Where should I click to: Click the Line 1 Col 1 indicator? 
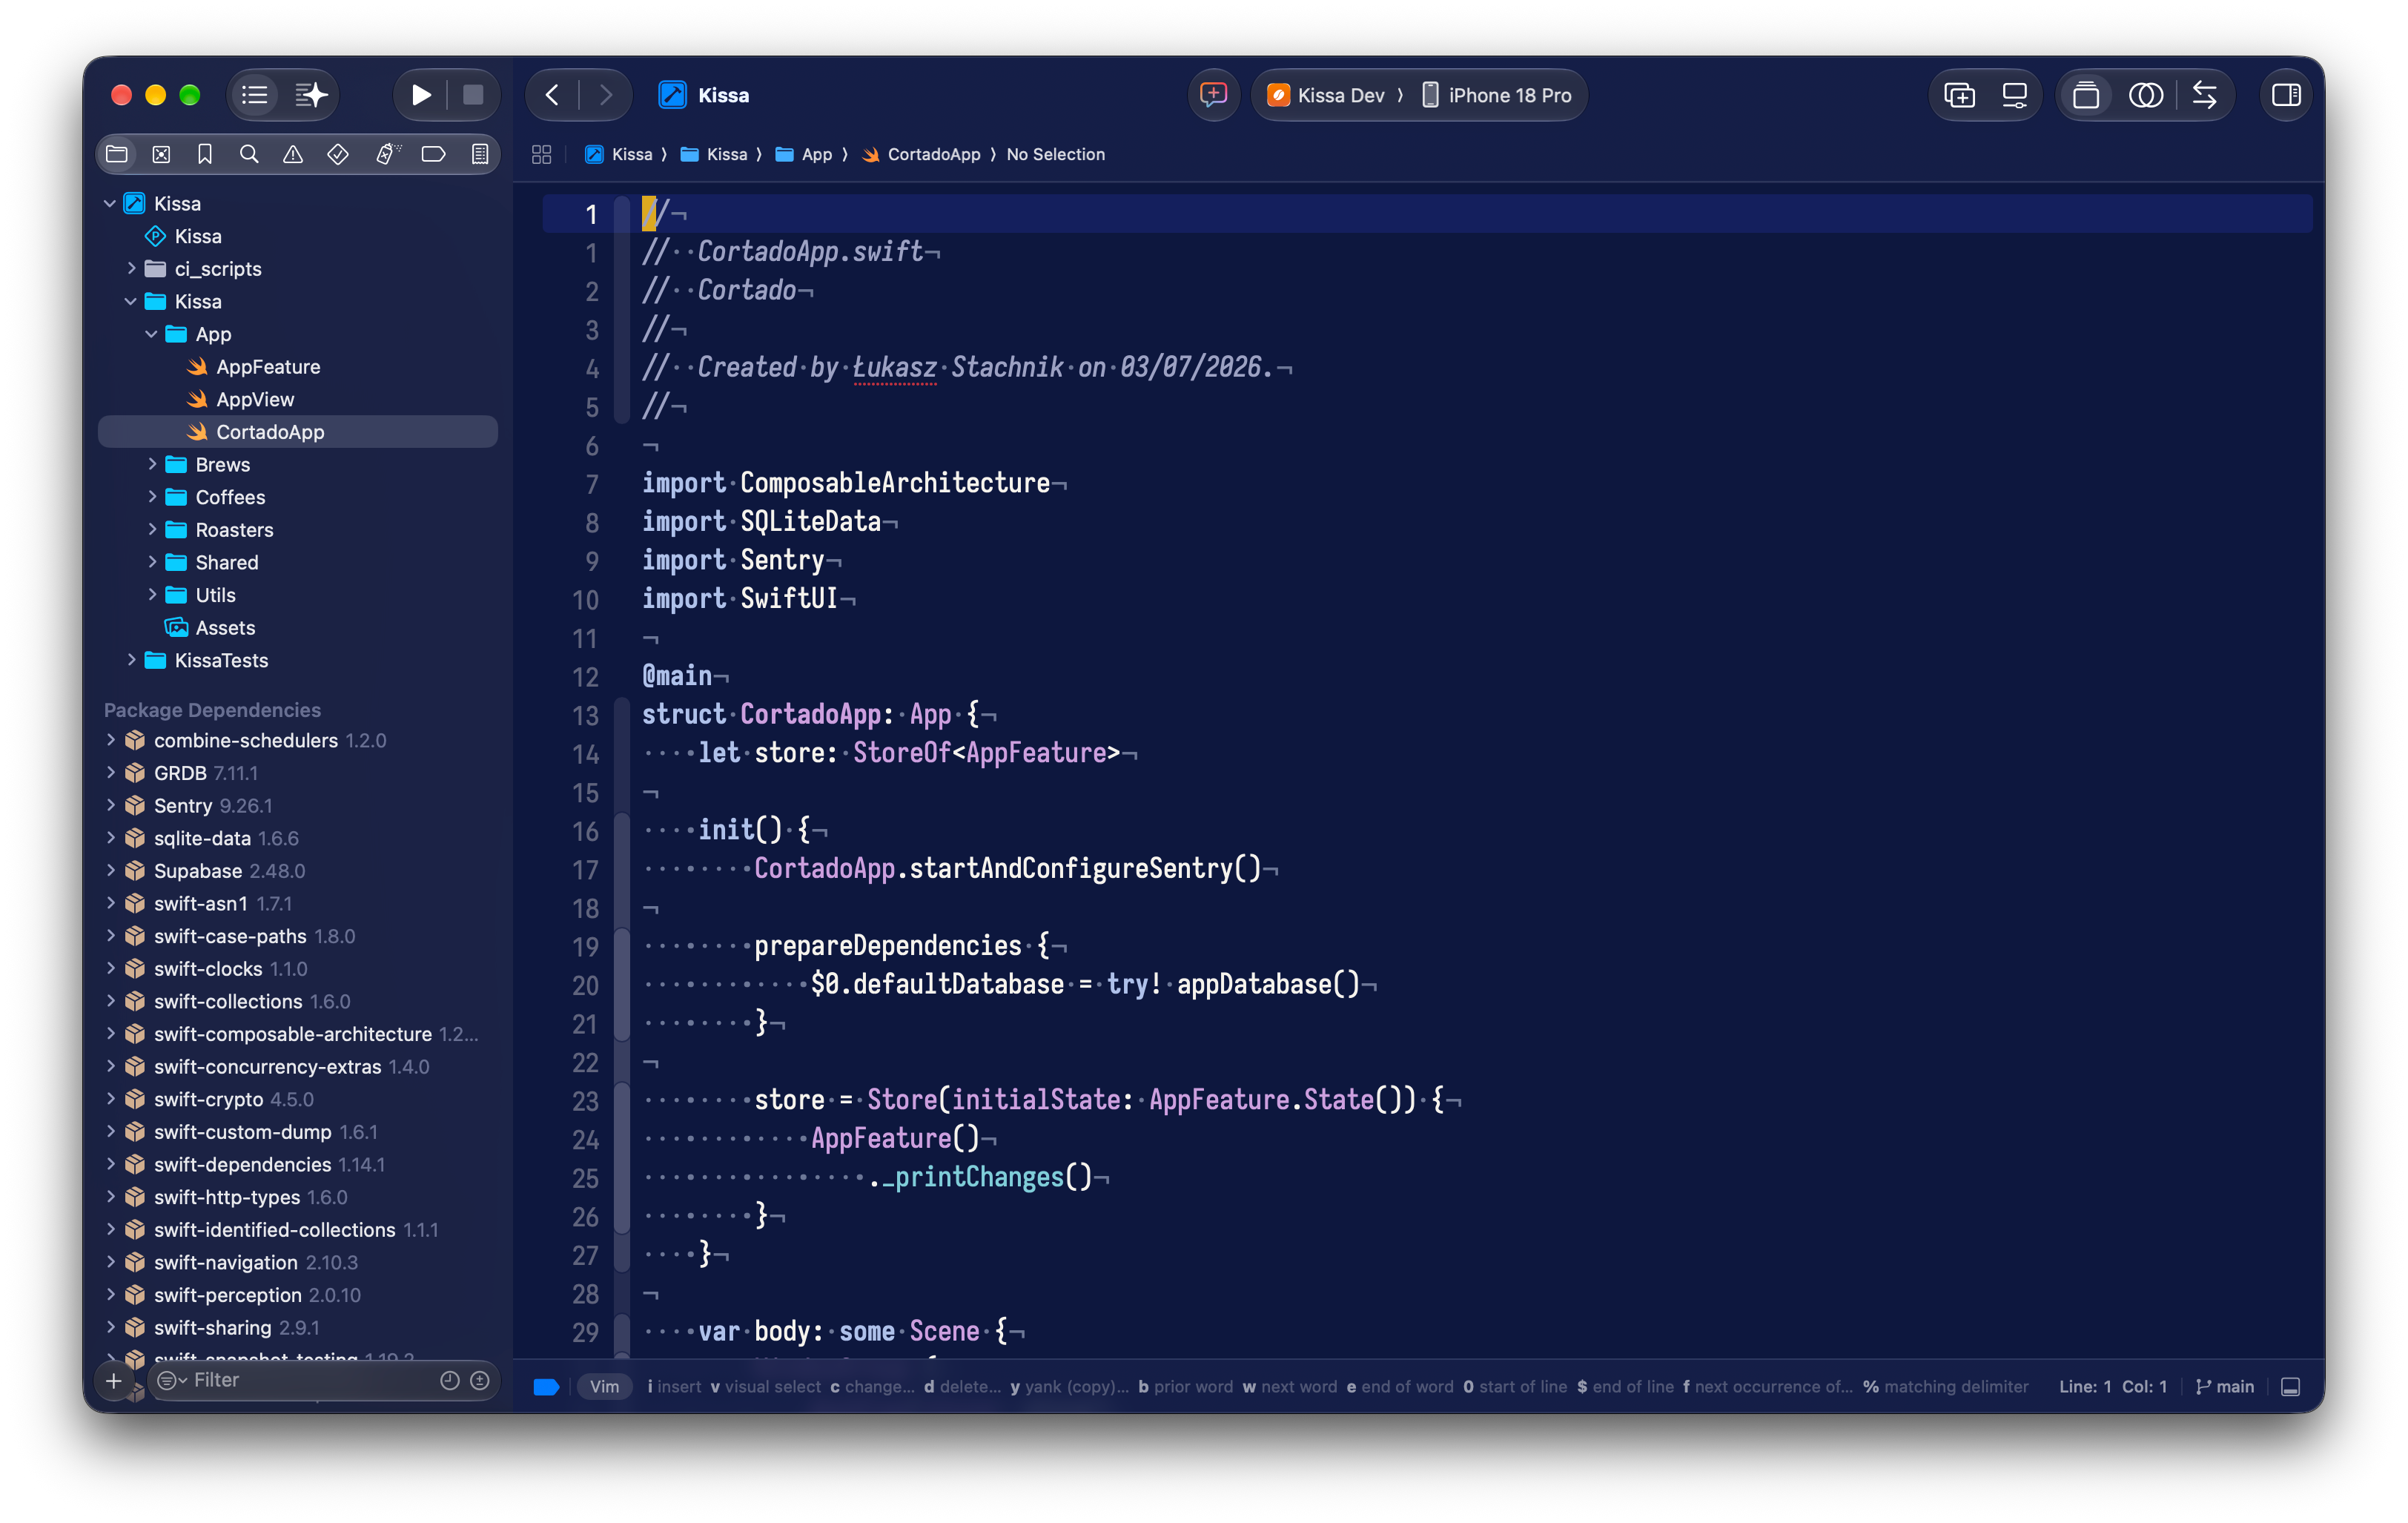(2113, 1387)
